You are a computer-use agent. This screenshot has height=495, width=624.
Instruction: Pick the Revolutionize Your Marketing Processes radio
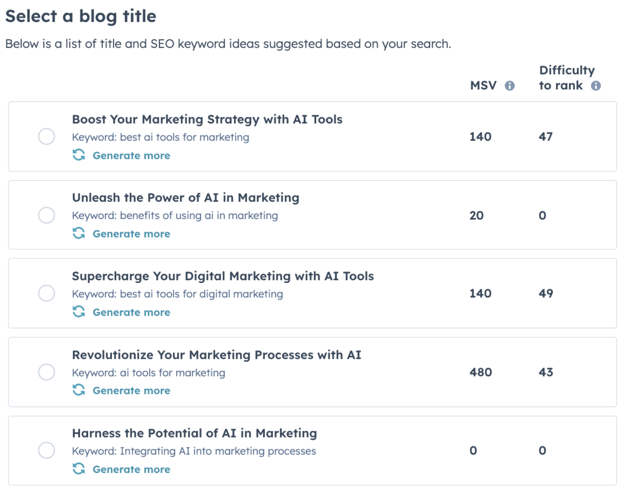(47, 372)
